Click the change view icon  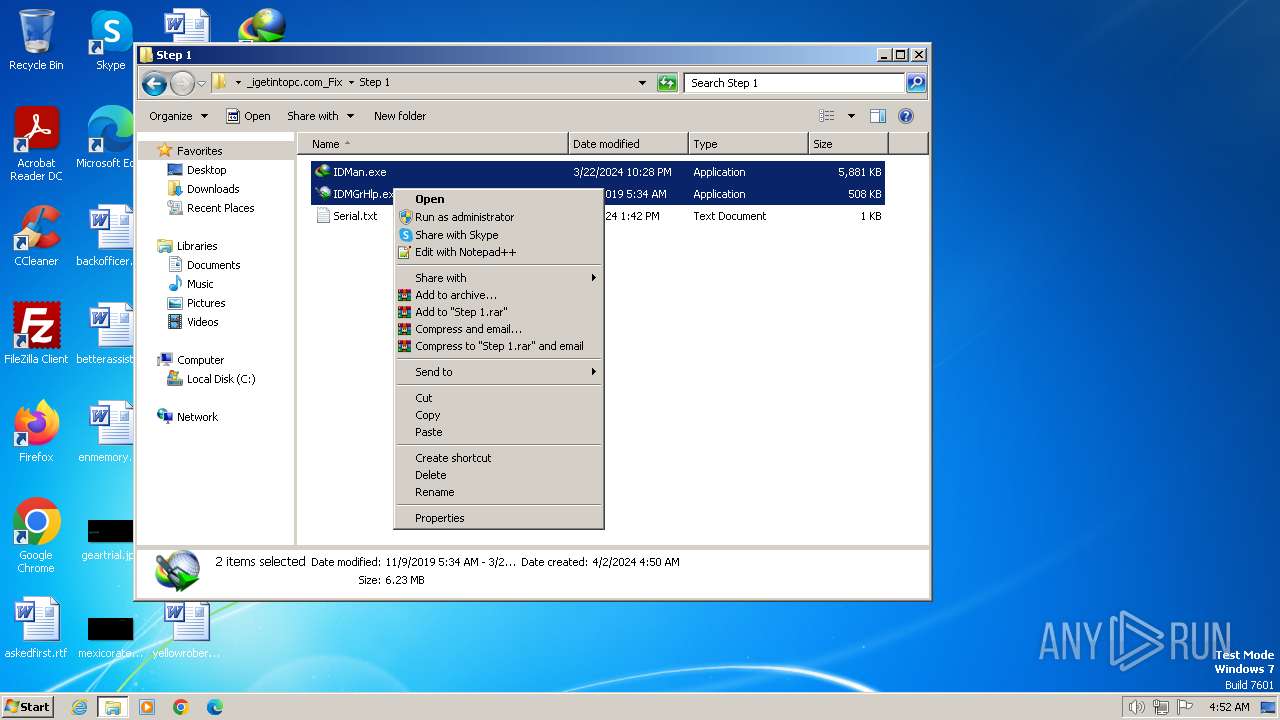click(827, 116)
